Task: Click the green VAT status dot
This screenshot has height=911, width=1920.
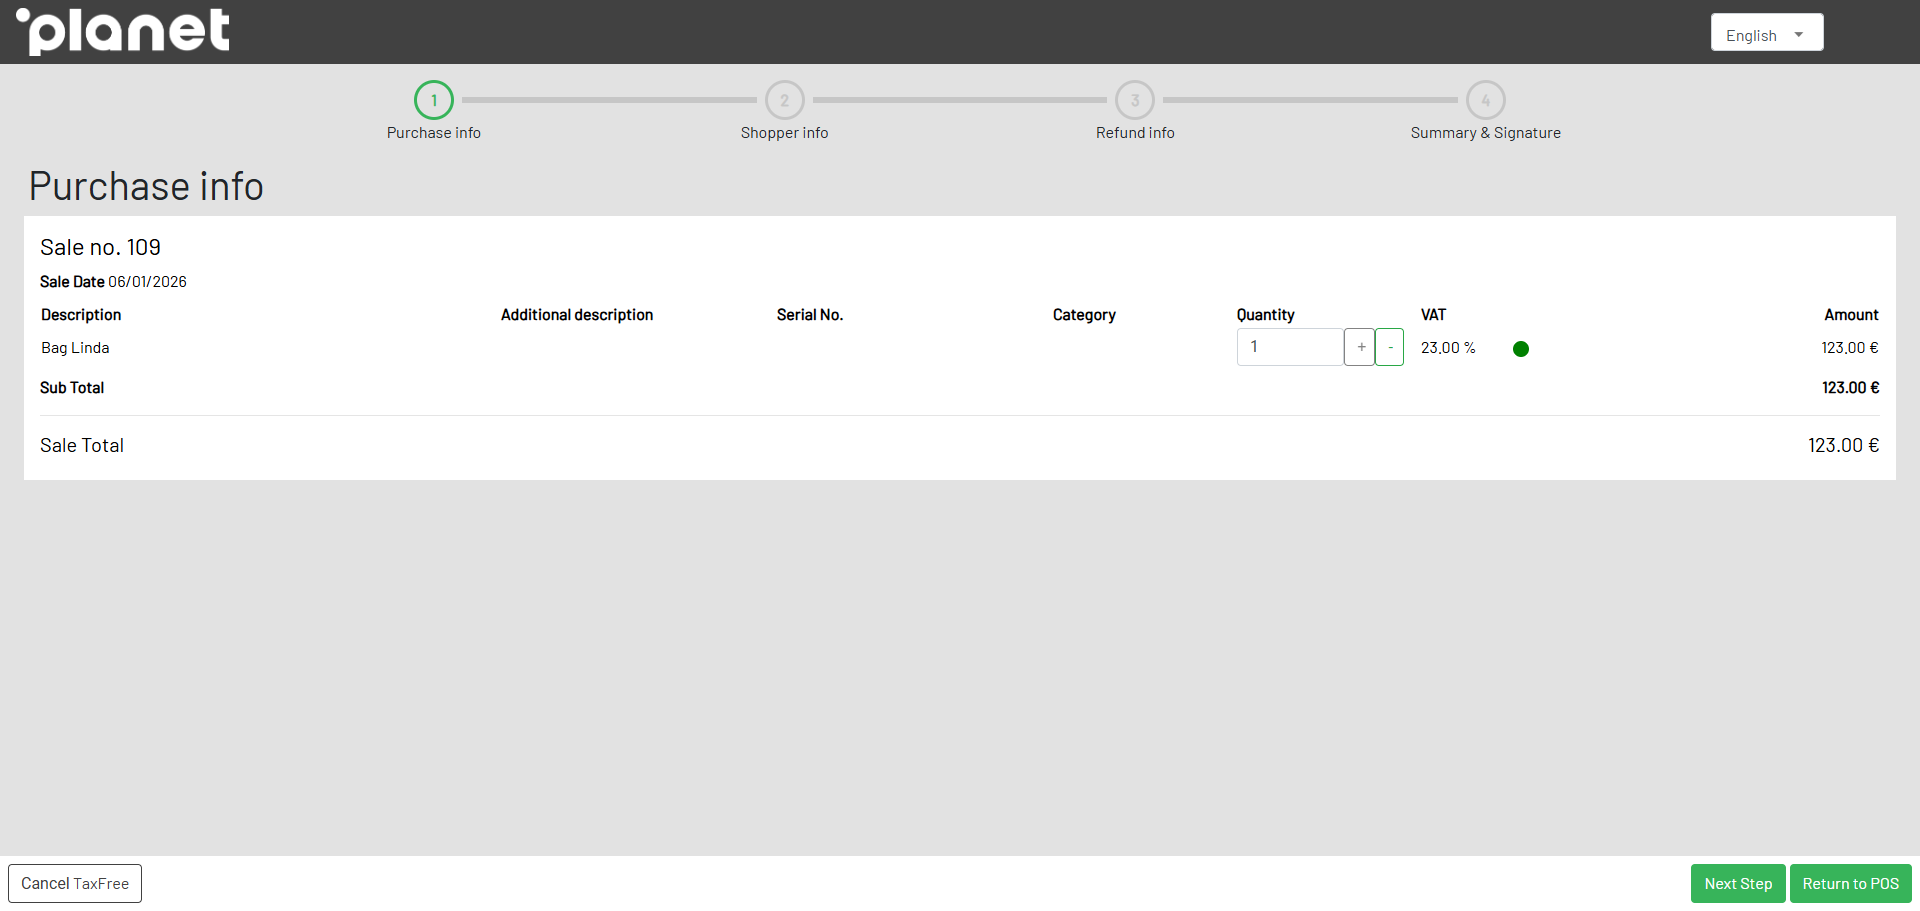Action: [1521, 349]
